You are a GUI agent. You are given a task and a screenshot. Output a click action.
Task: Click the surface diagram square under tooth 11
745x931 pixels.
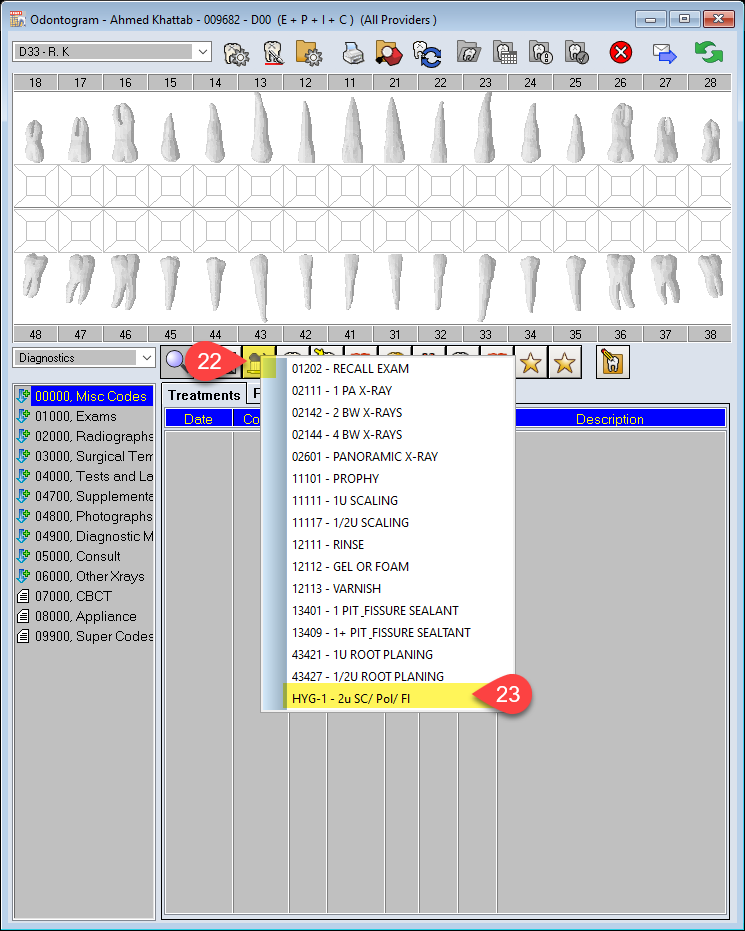pyautogui.click(x=350, y=186)
